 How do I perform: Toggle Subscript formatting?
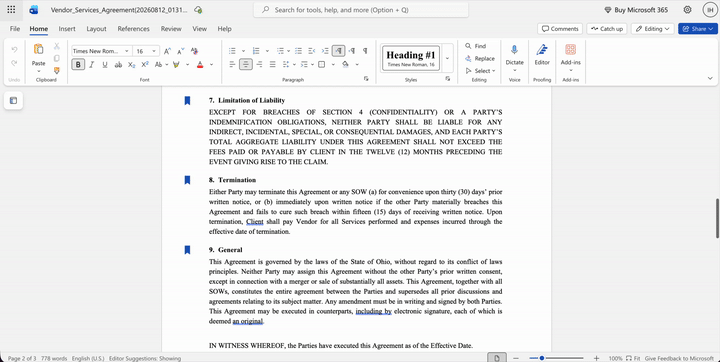pos(132,65)
